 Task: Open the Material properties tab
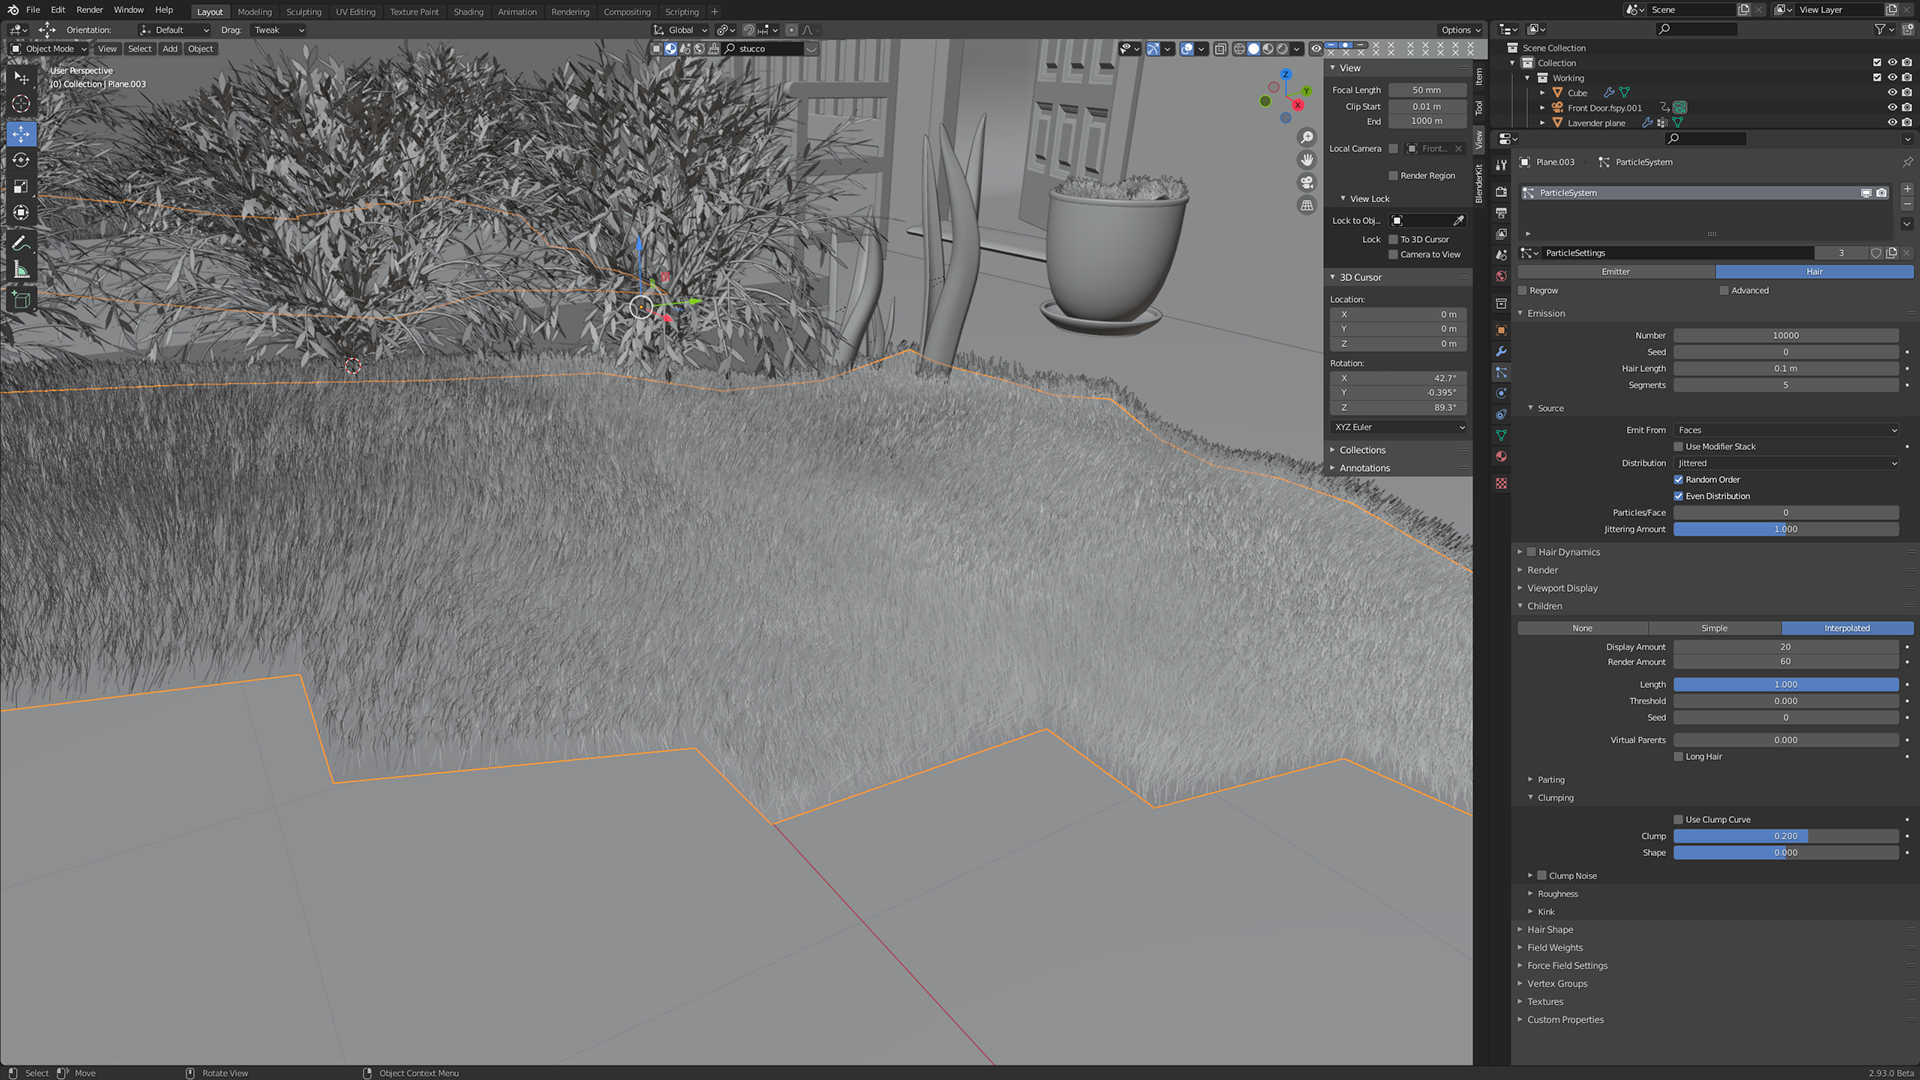pyautogui.click(x=1501, y=456)
